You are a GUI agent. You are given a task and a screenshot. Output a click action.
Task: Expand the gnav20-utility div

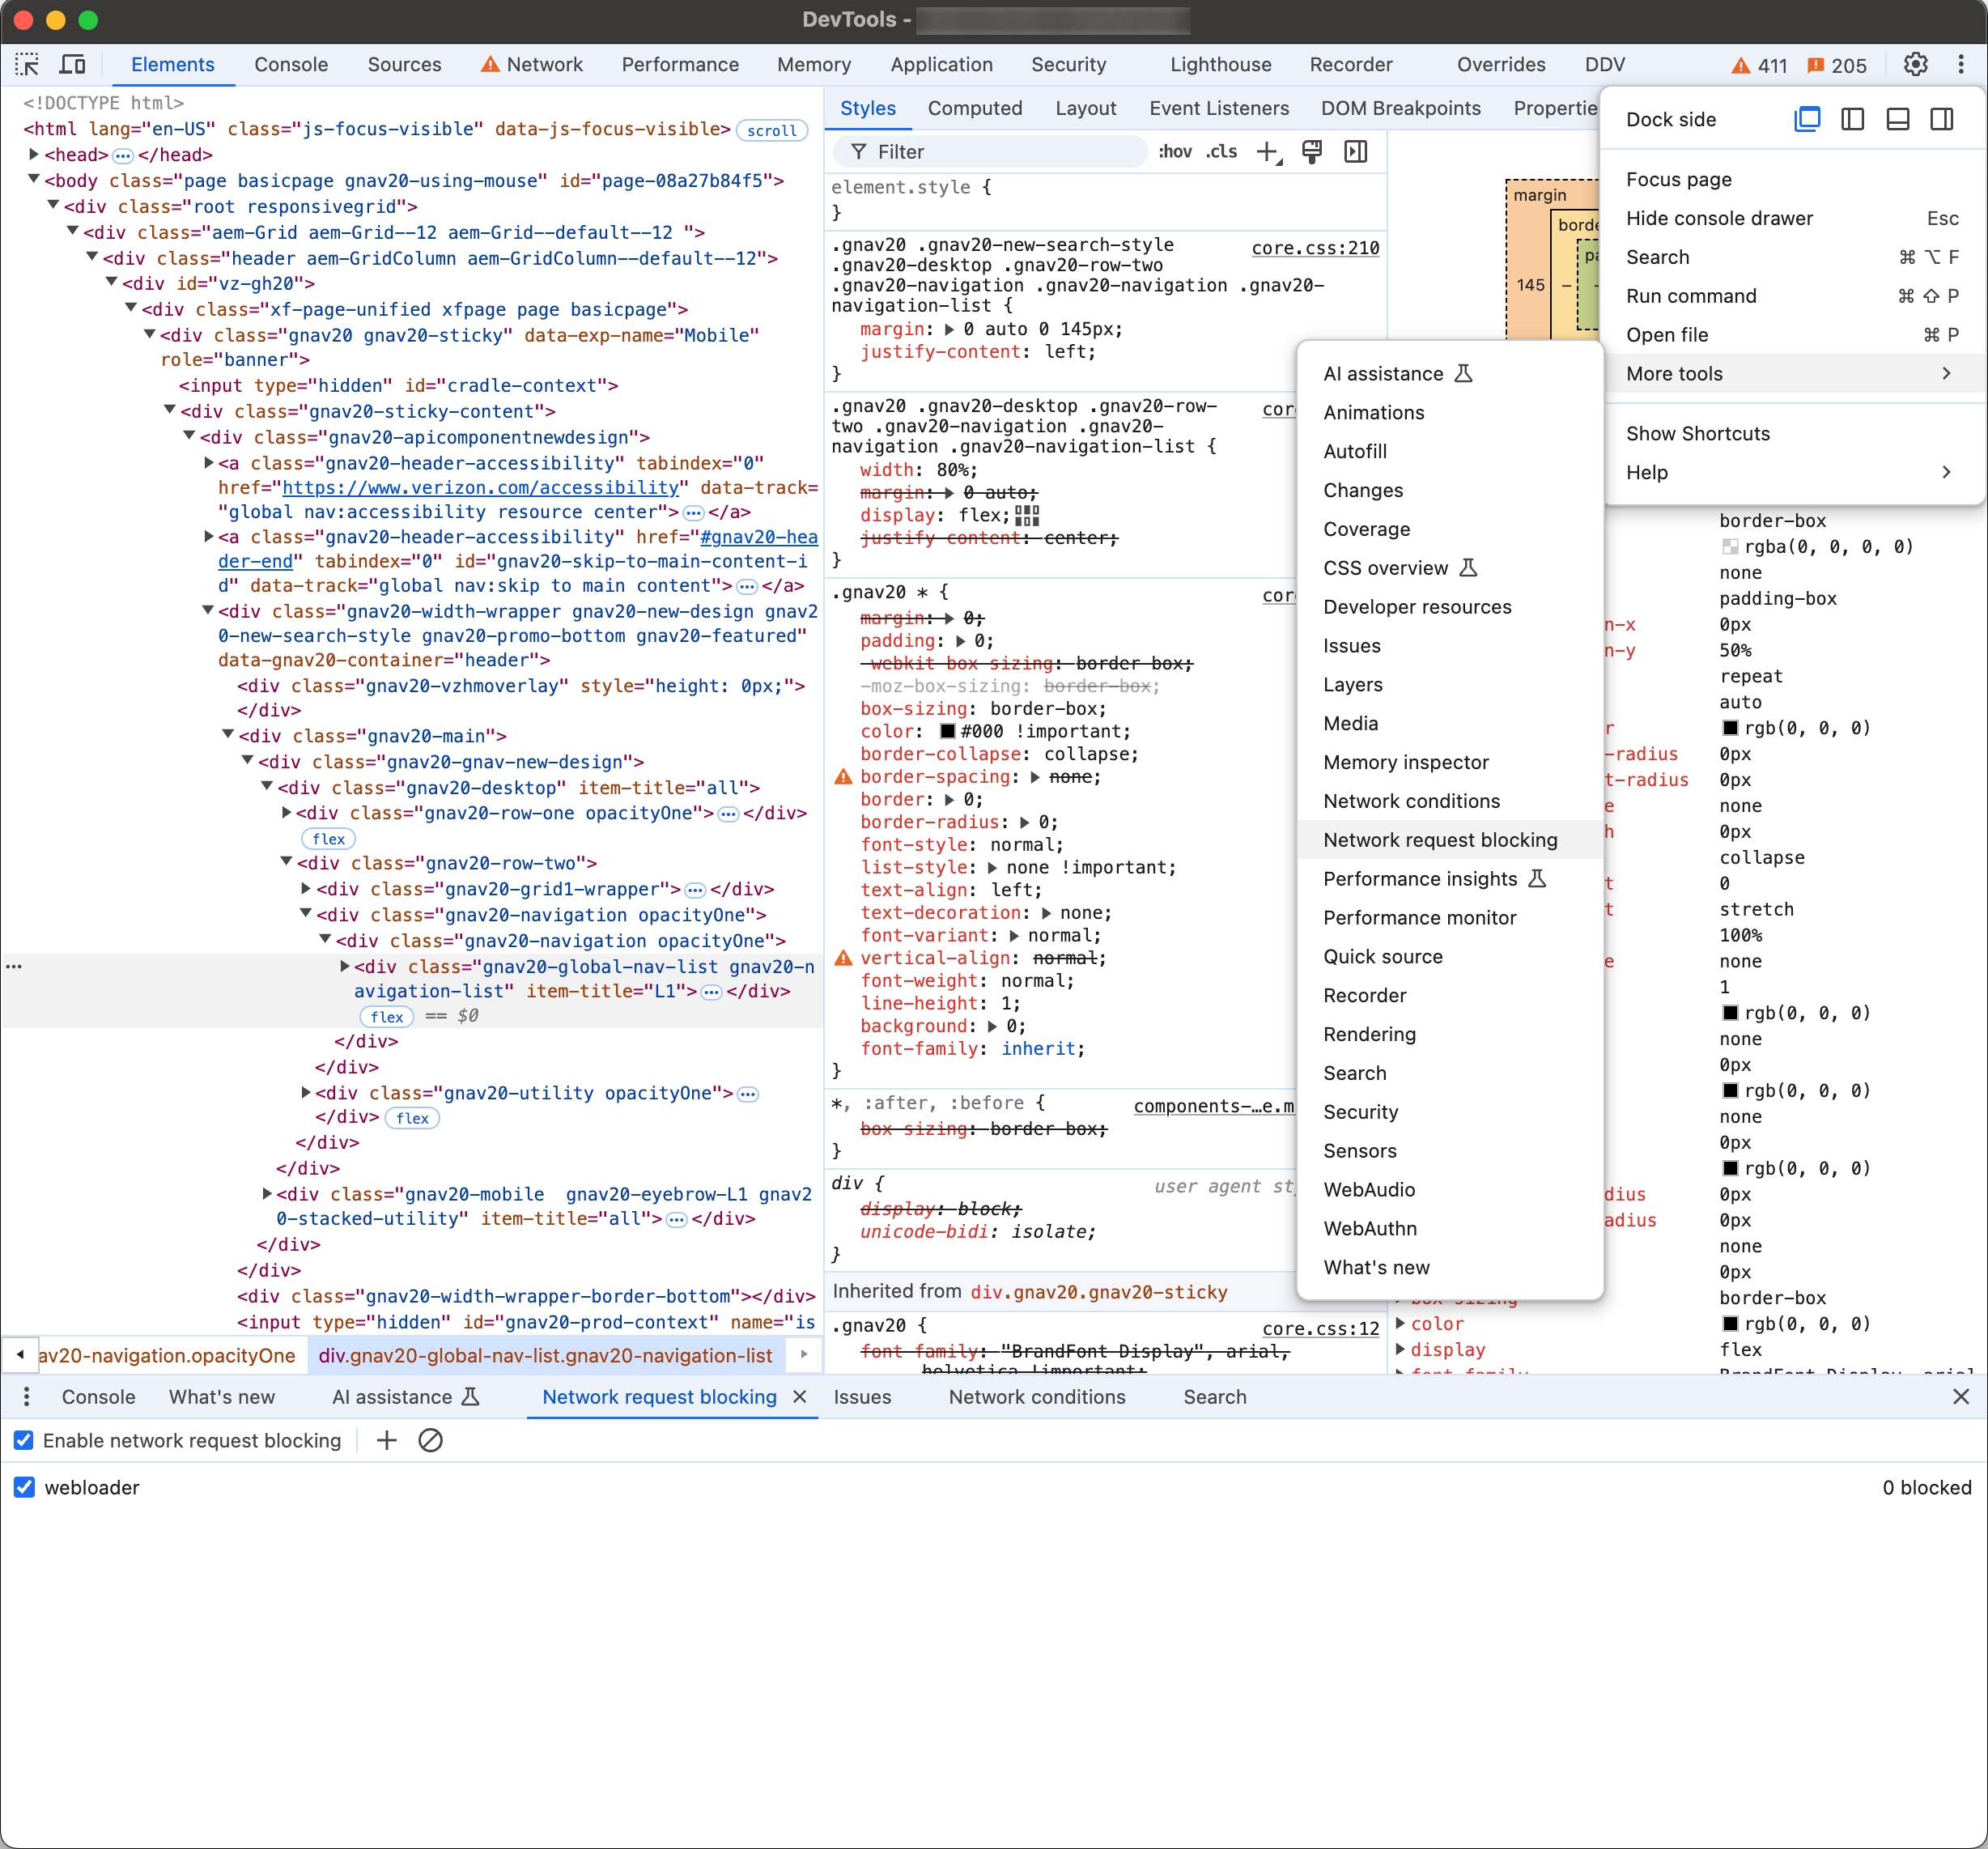click(306, 1093)
